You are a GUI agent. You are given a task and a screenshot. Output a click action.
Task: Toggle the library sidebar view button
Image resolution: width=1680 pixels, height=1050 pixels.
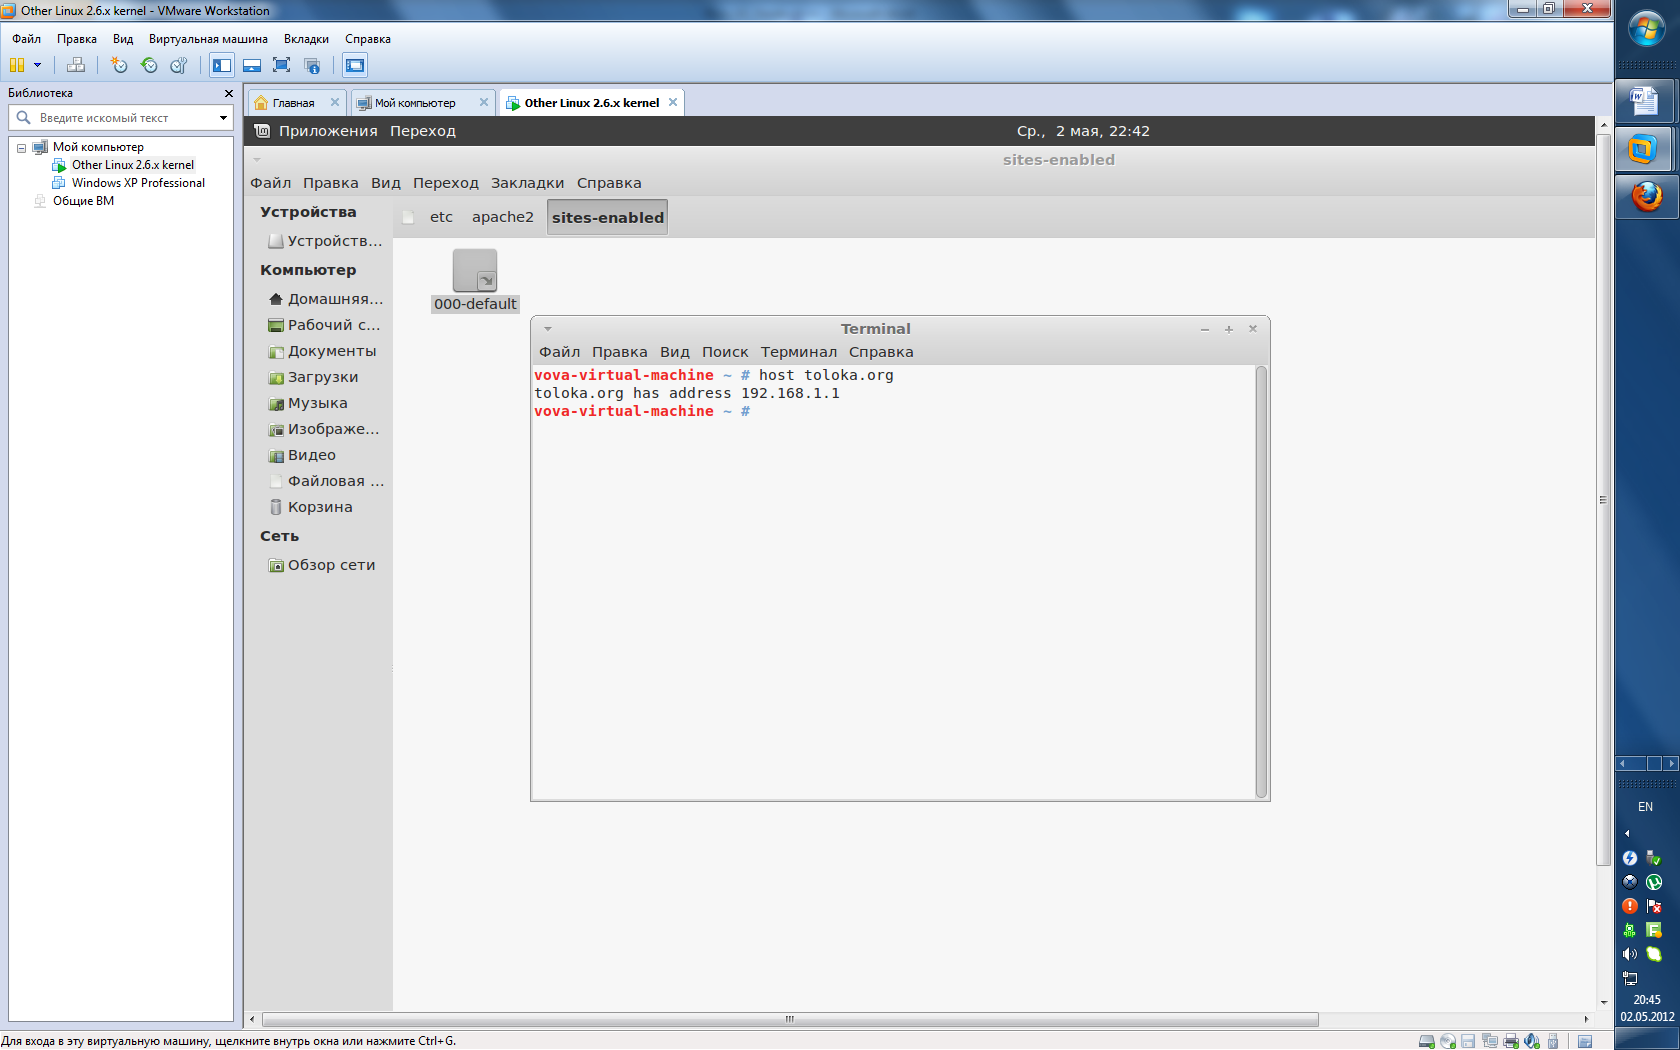point(222,65)
